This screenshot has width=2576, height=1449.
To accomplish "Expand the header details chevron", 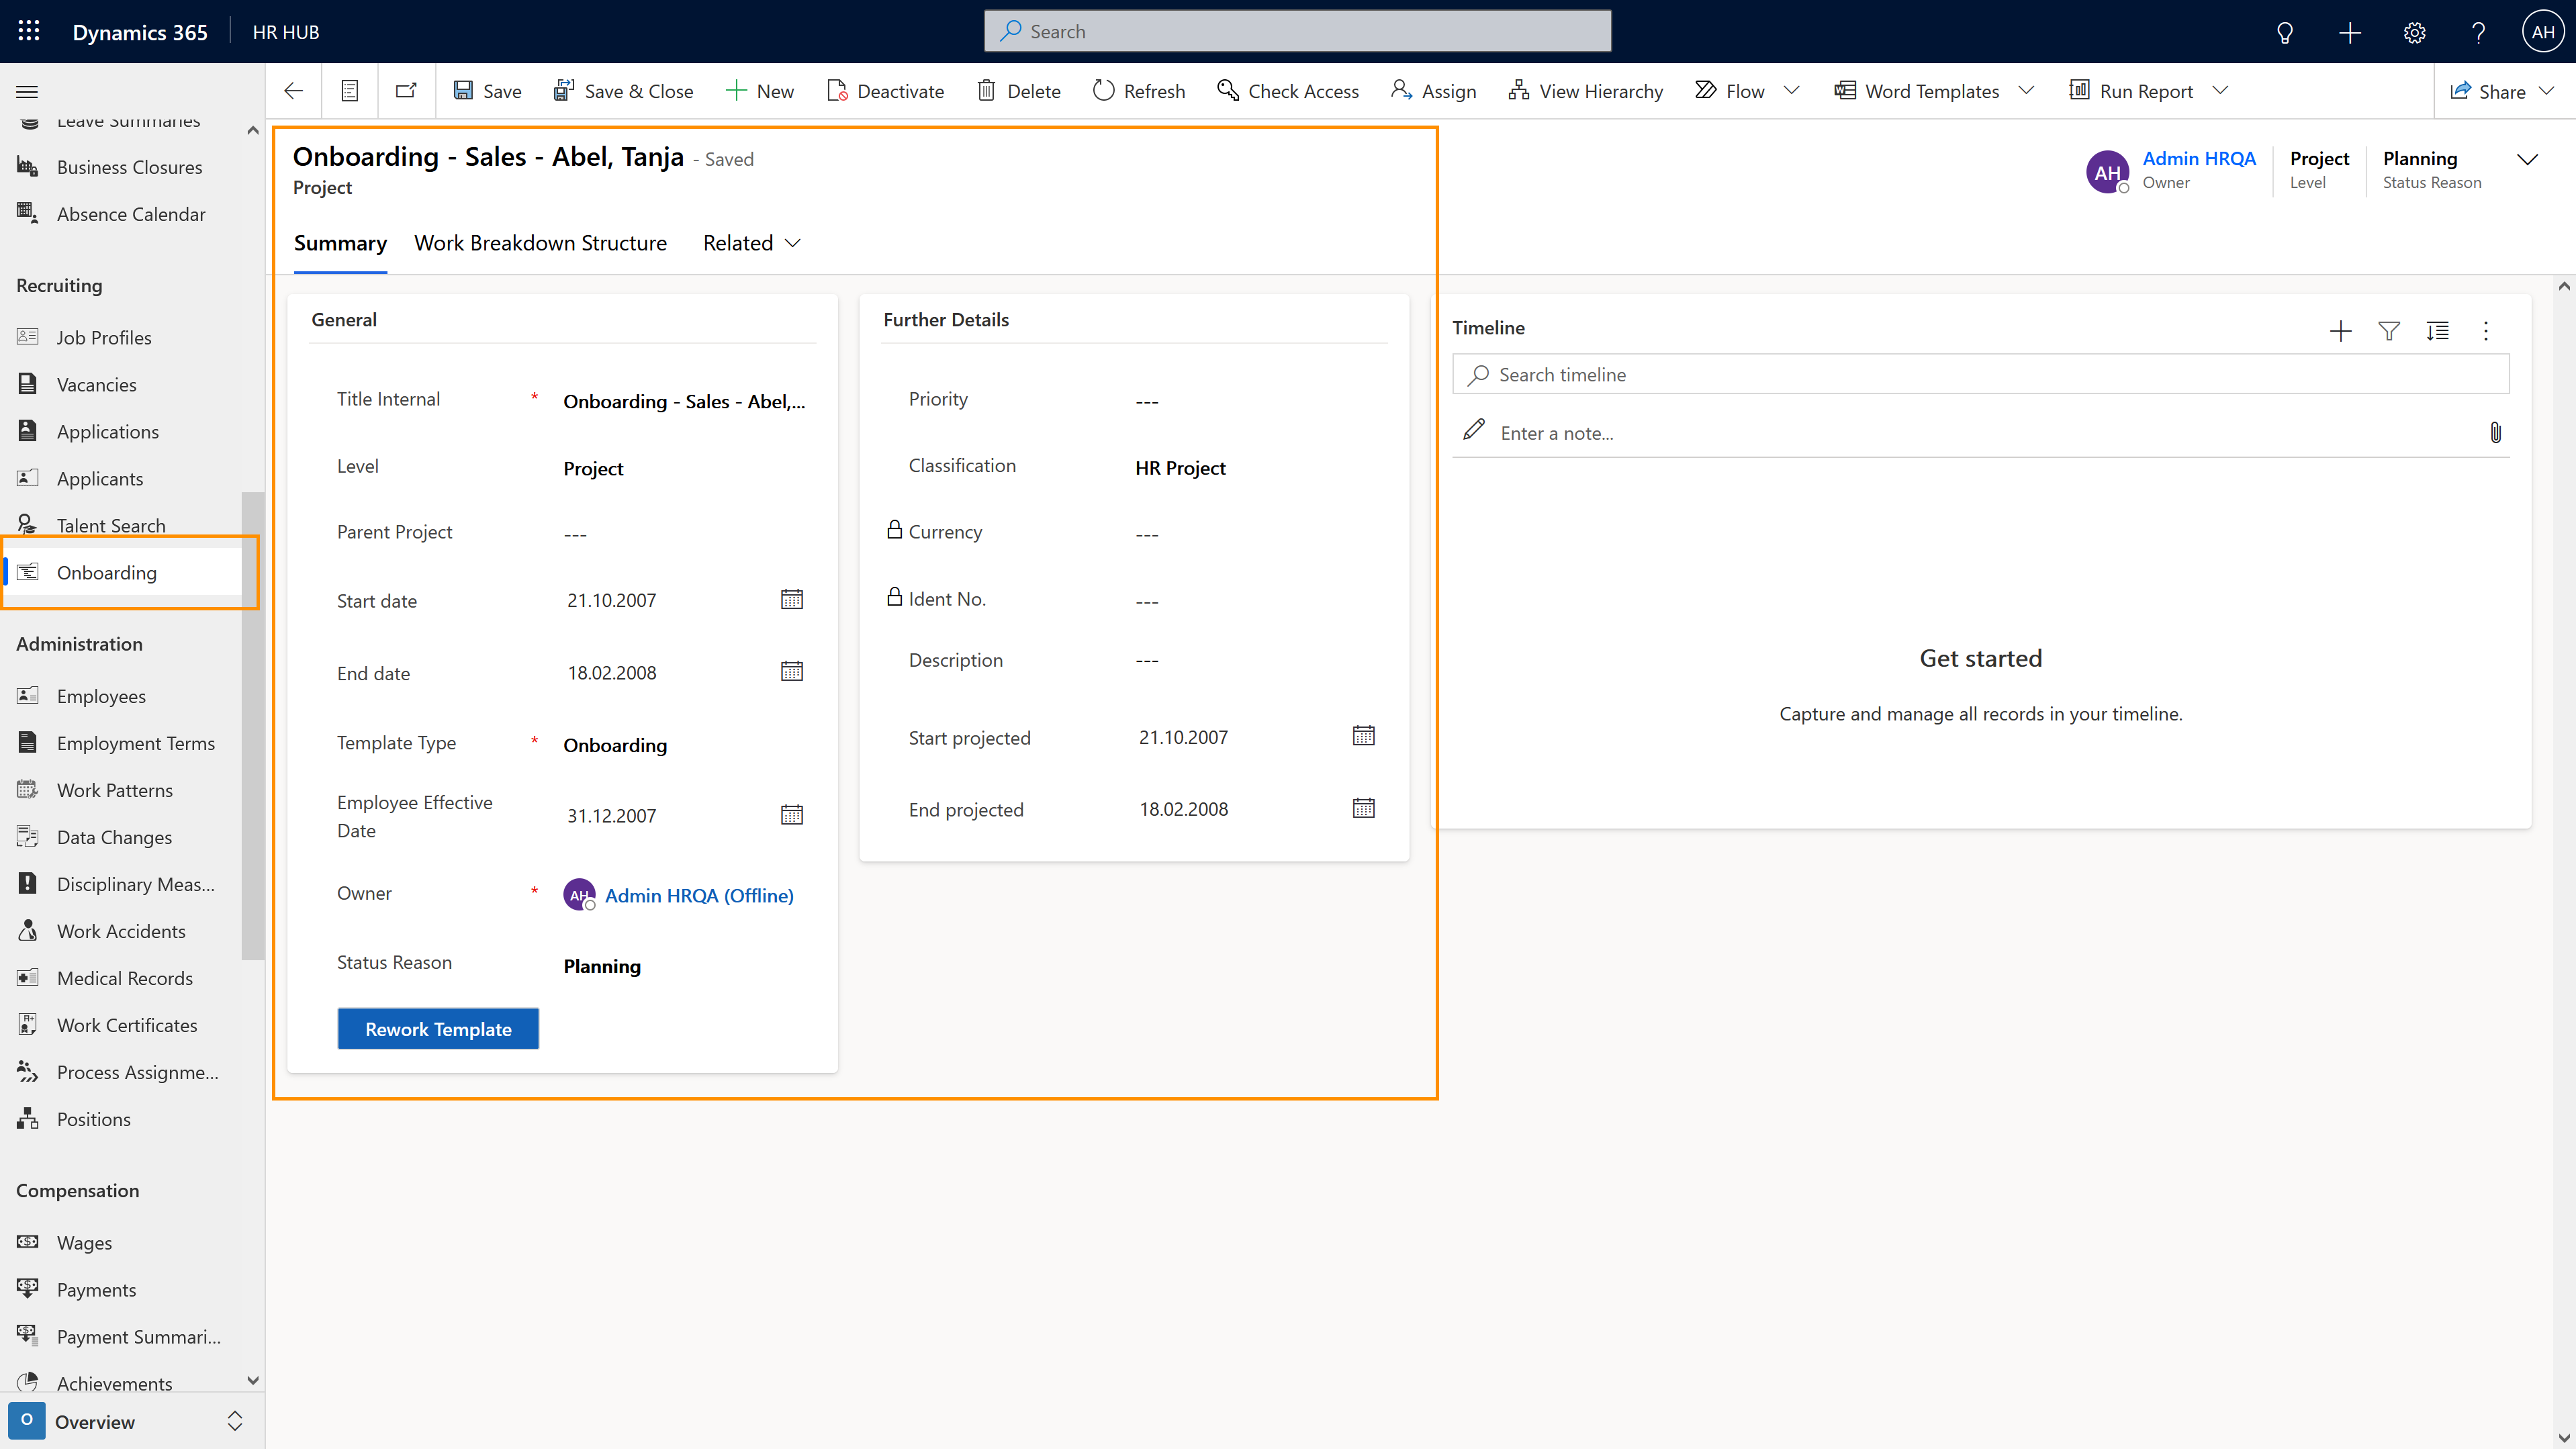I will [x=2527, y=159].
